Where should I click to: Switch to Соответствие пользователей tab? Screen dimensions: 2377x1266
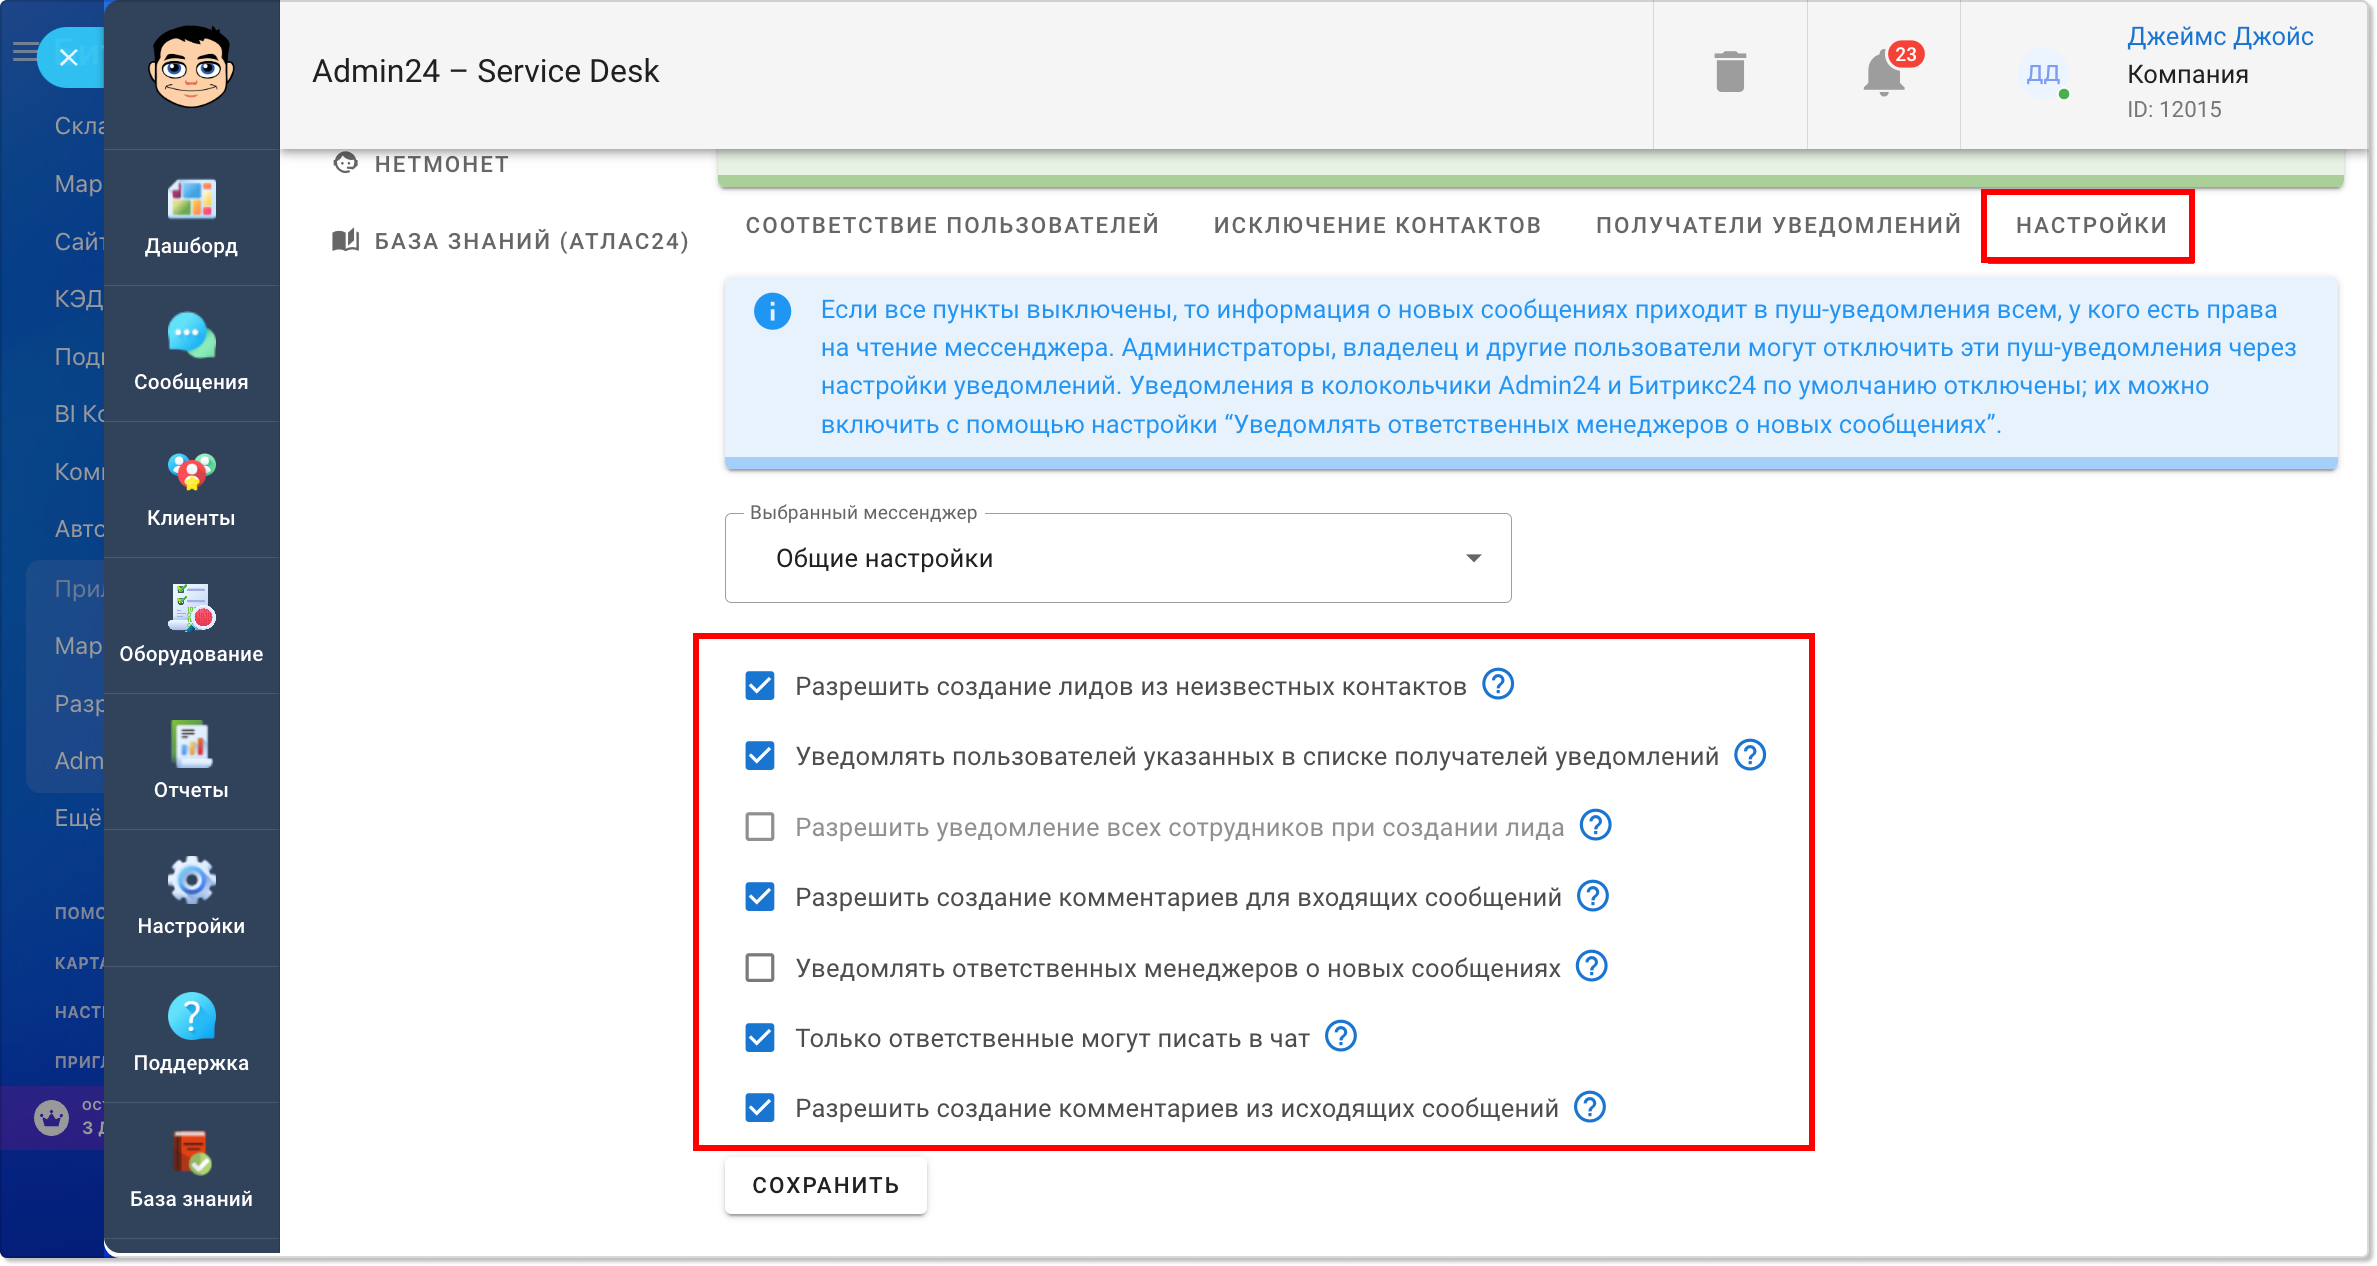[x=952, y=225]
